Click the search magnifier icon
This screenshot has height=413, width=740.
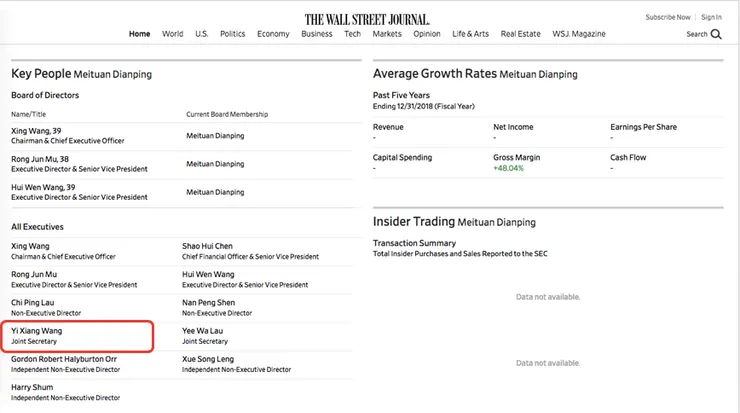point(716,34)
